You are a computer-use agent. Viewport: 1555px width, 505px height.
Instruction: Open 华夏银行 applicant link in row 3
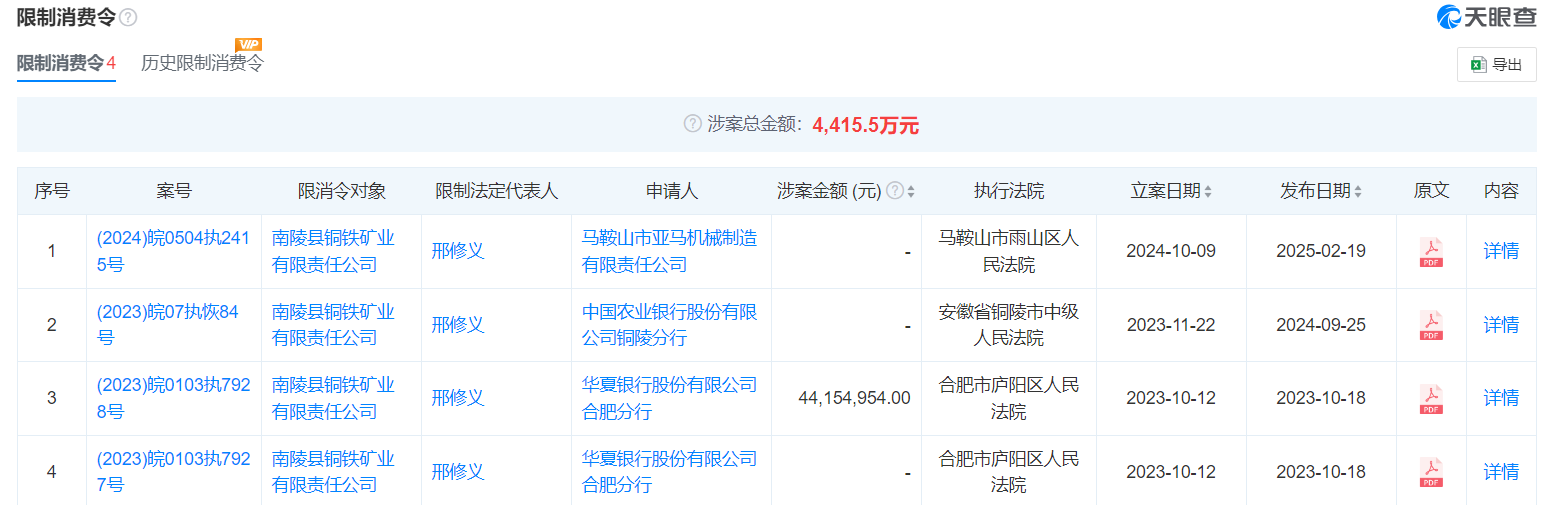(670, 398)
